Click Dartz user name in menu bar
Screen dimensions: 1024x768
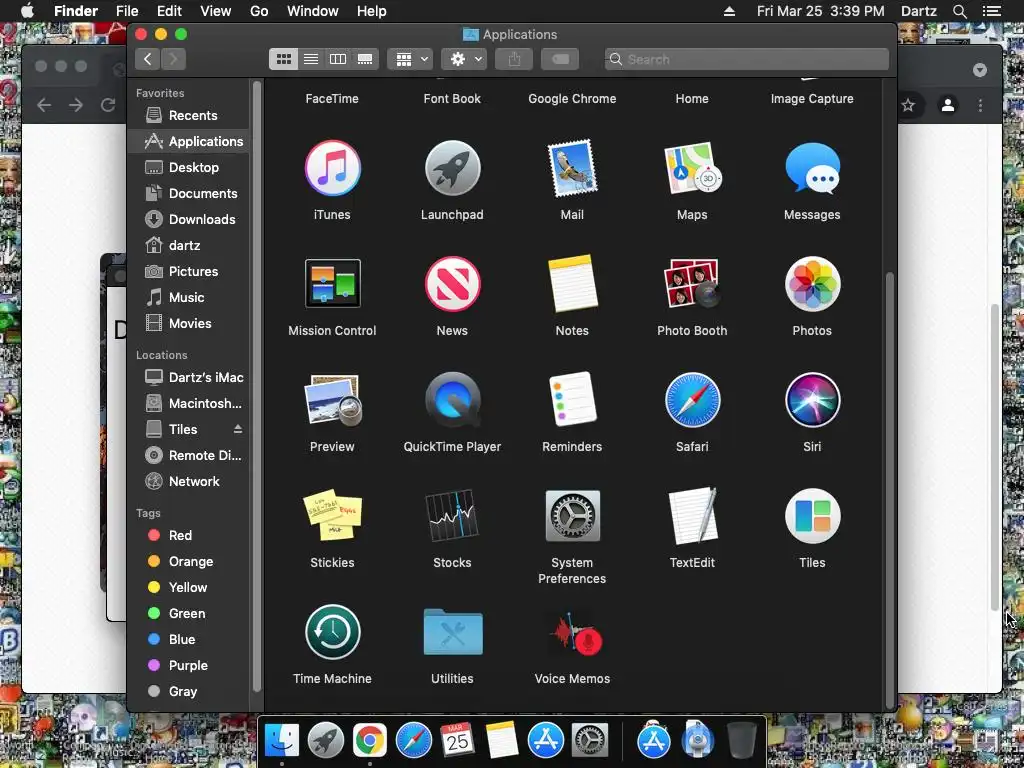coord(918,11)
